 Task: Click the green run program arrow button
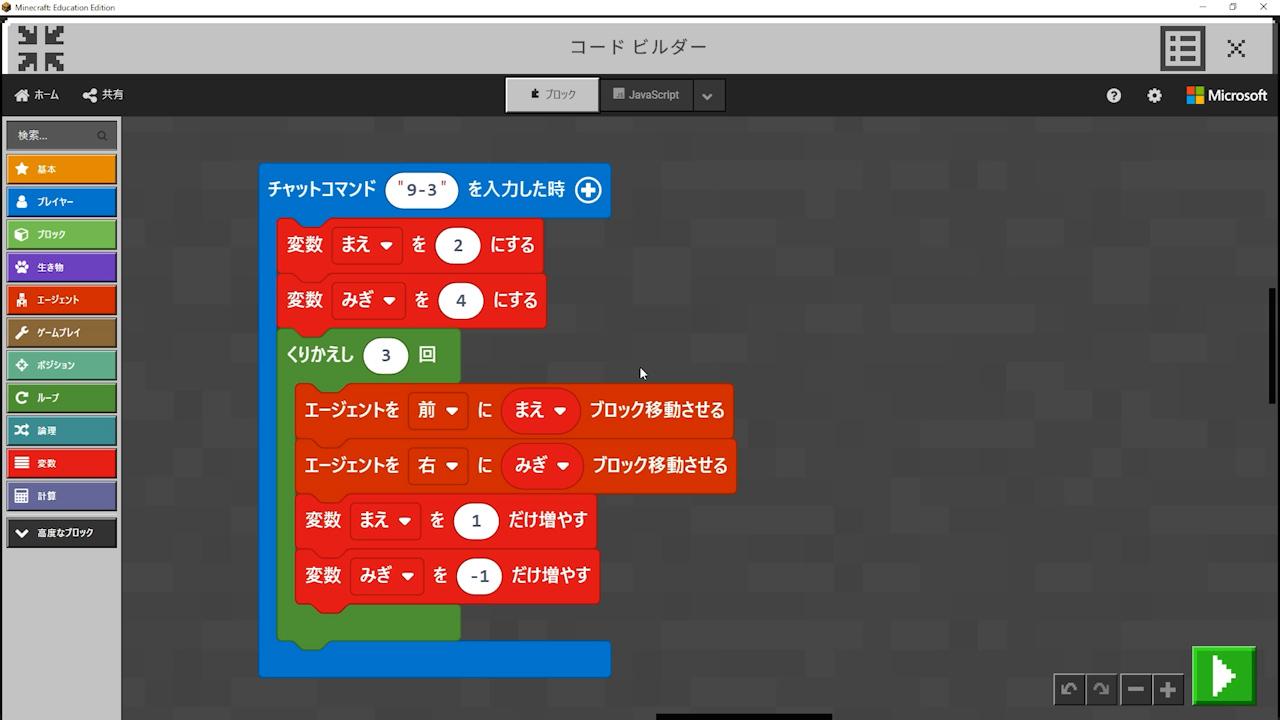(x=1223, y=676)
